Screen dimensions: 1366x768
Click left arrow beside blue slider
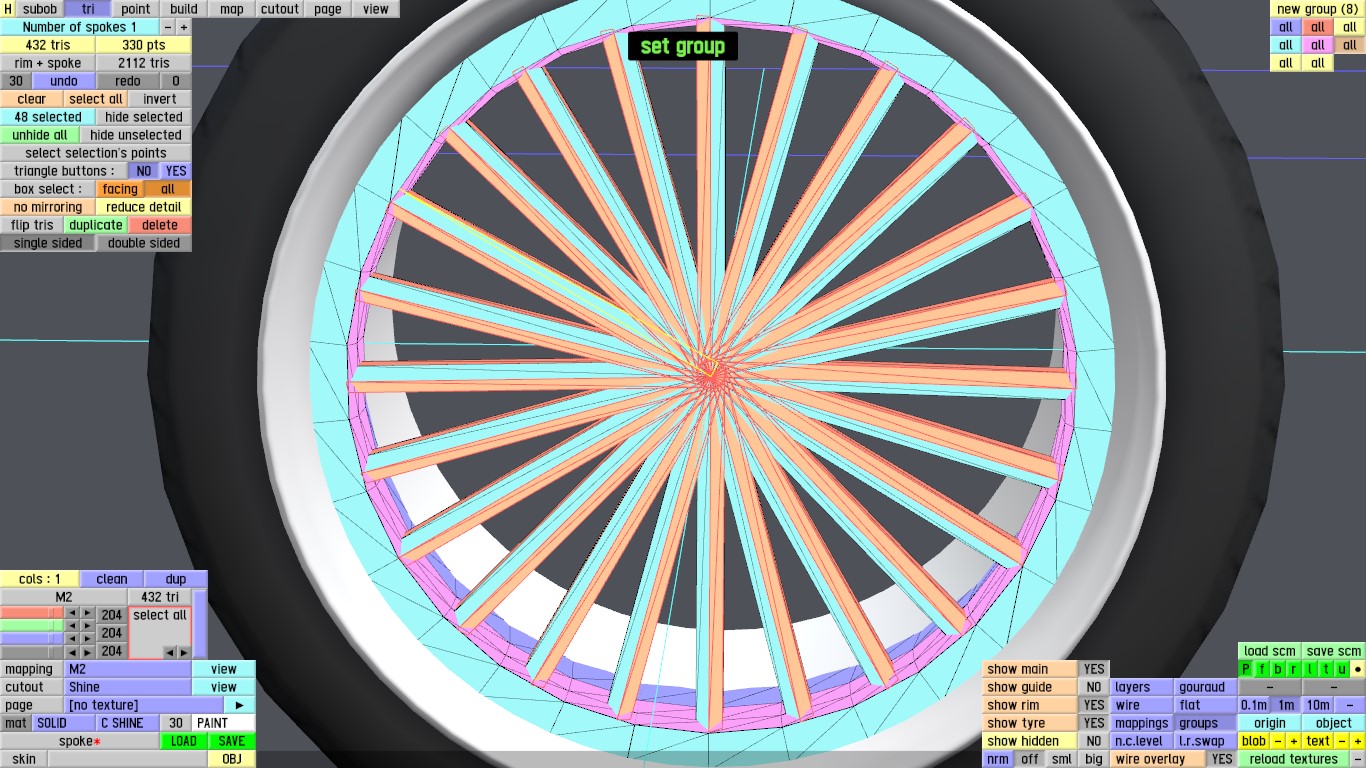click(71, 639)
